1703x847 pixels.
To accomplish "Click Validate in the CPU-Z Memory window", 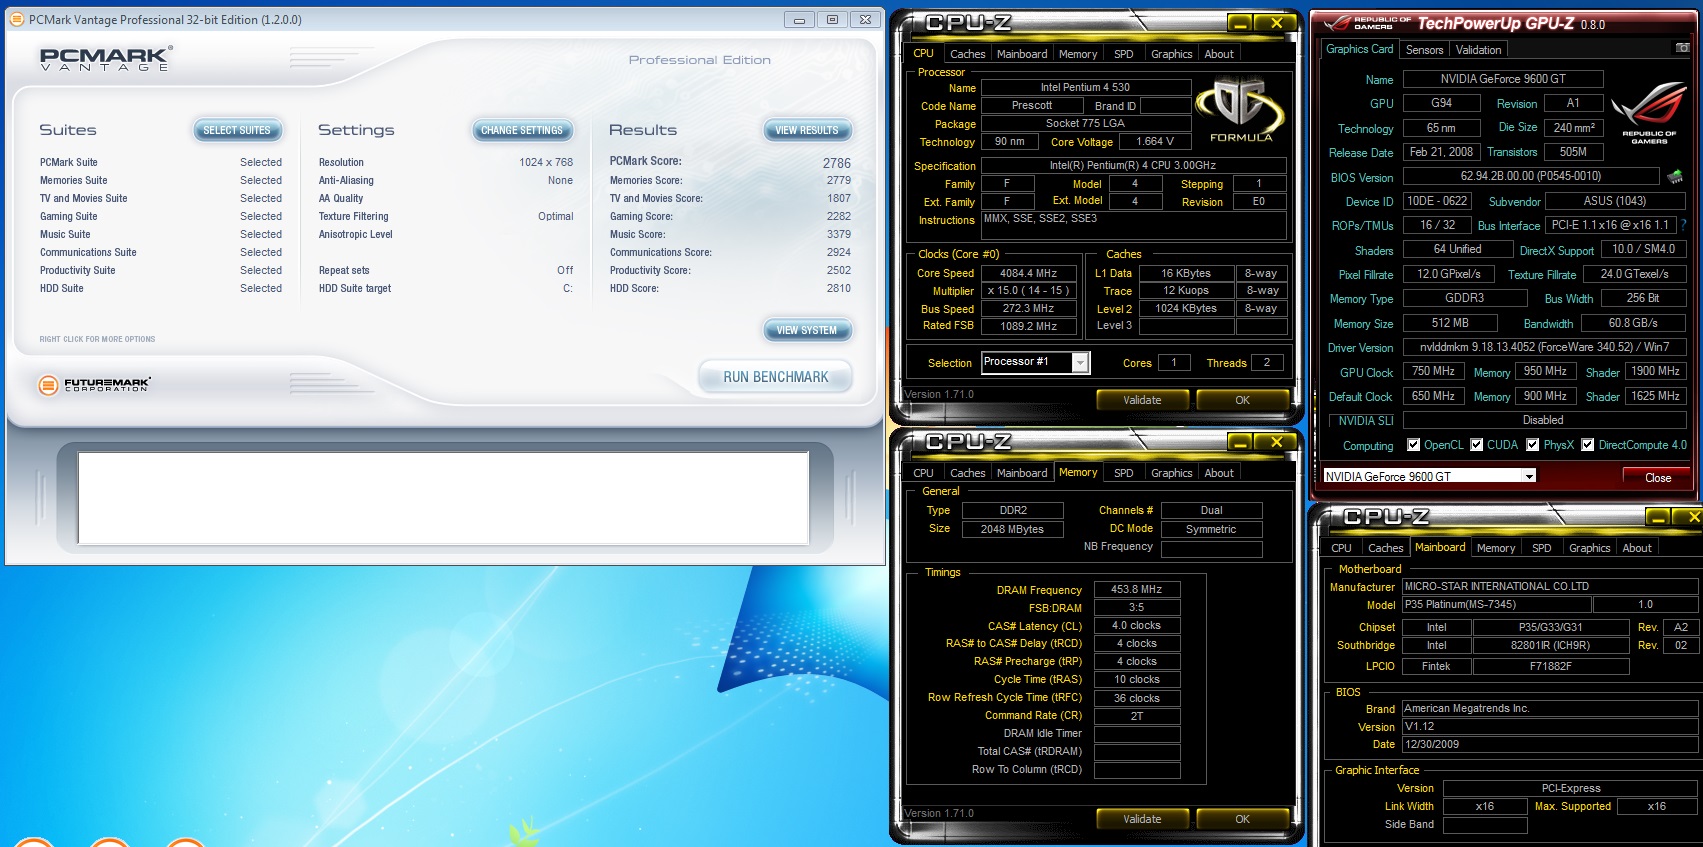I will tap(1142, 819).
